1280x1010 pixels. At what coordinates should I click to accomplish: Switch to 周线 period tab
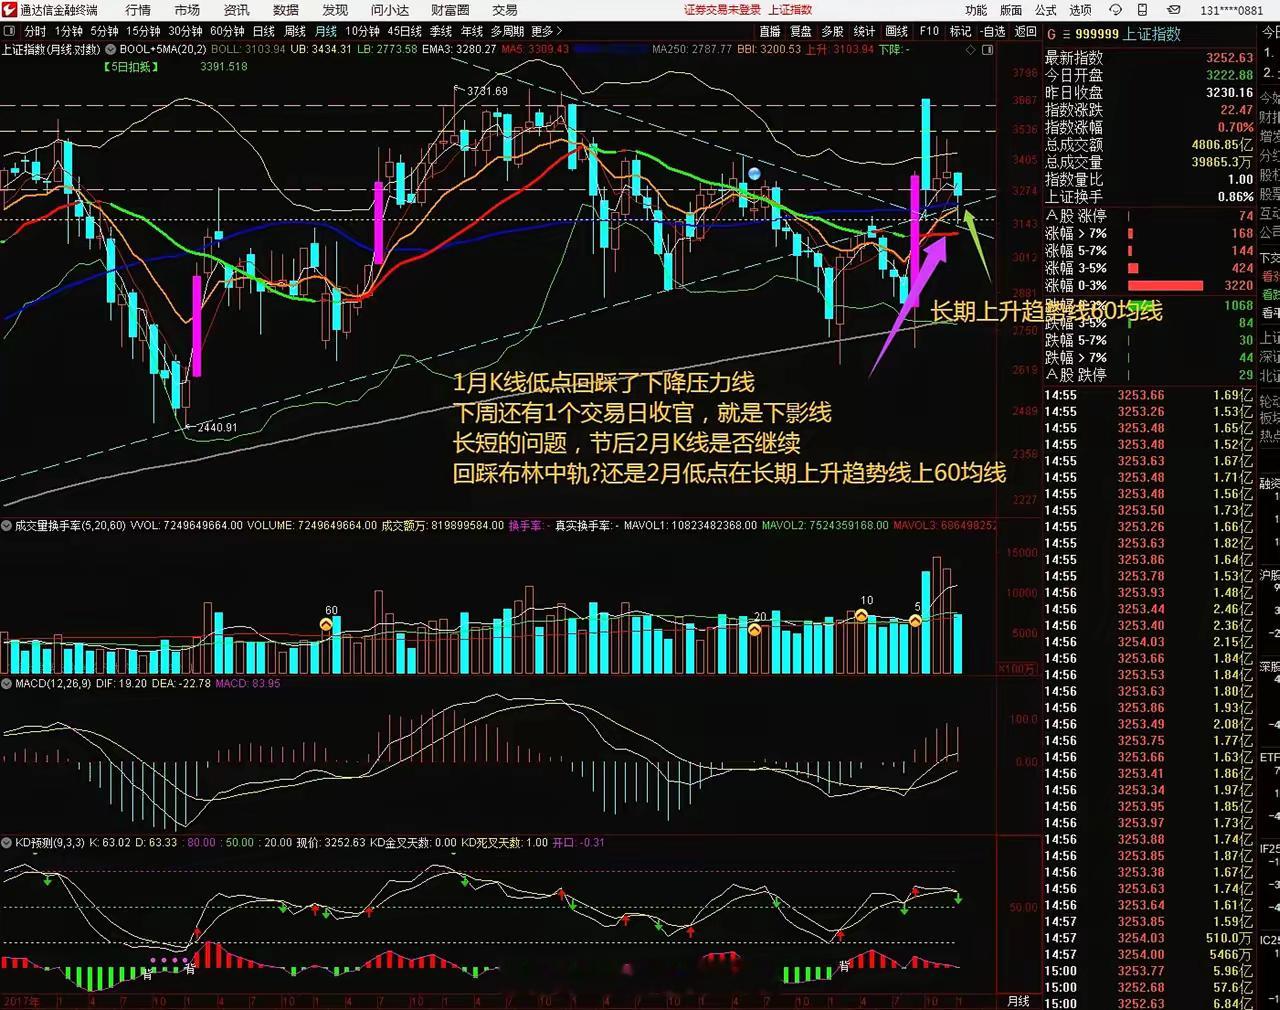295,32
